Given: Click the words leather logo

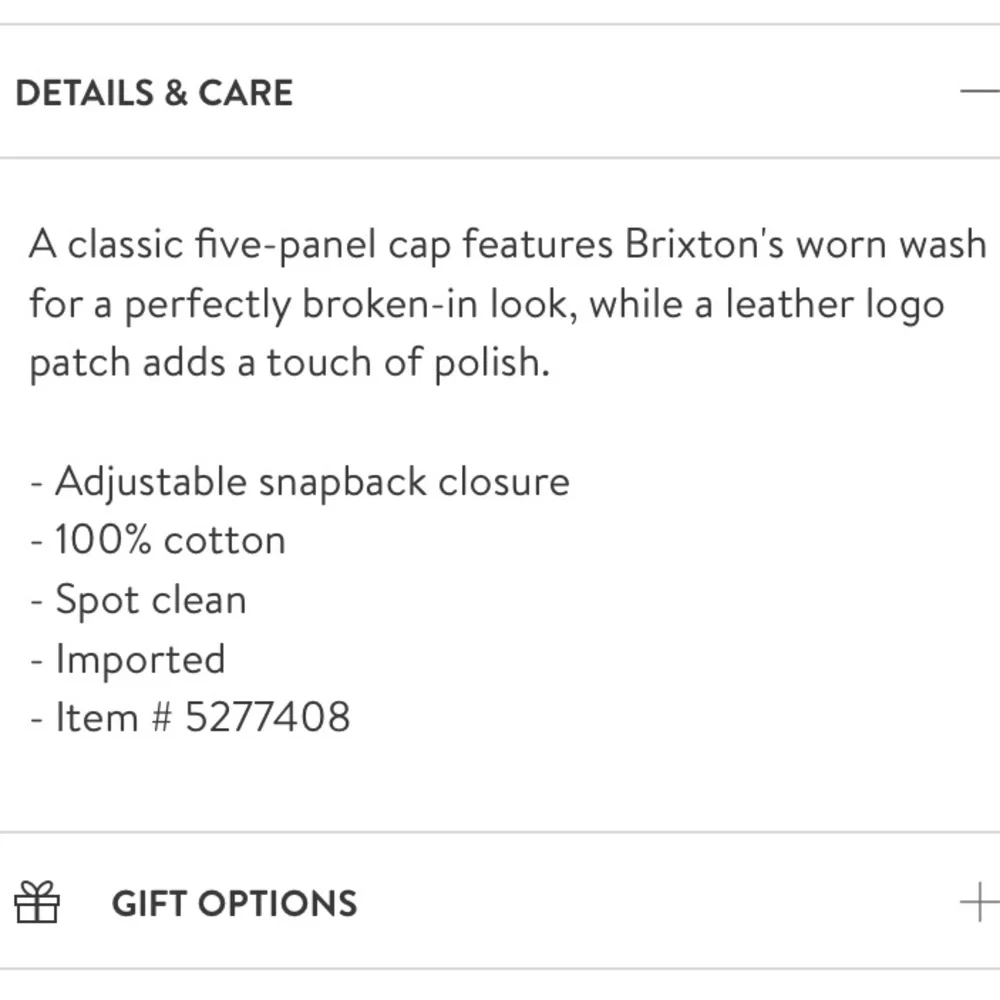Looking at the screenshot, I should [835, 305].
